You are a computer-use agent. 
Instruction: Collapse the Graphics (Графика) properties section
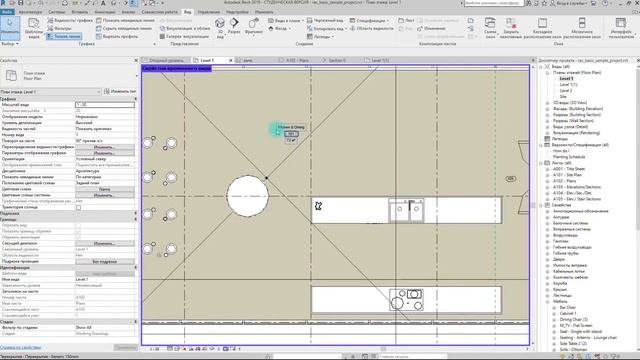tap(136, 99)
